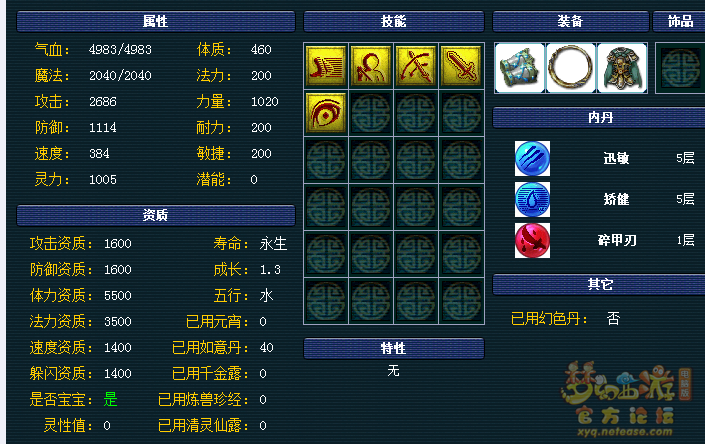705x444 pixels.
Task: Open the 属性 attributes header
Action: (156, 21)
